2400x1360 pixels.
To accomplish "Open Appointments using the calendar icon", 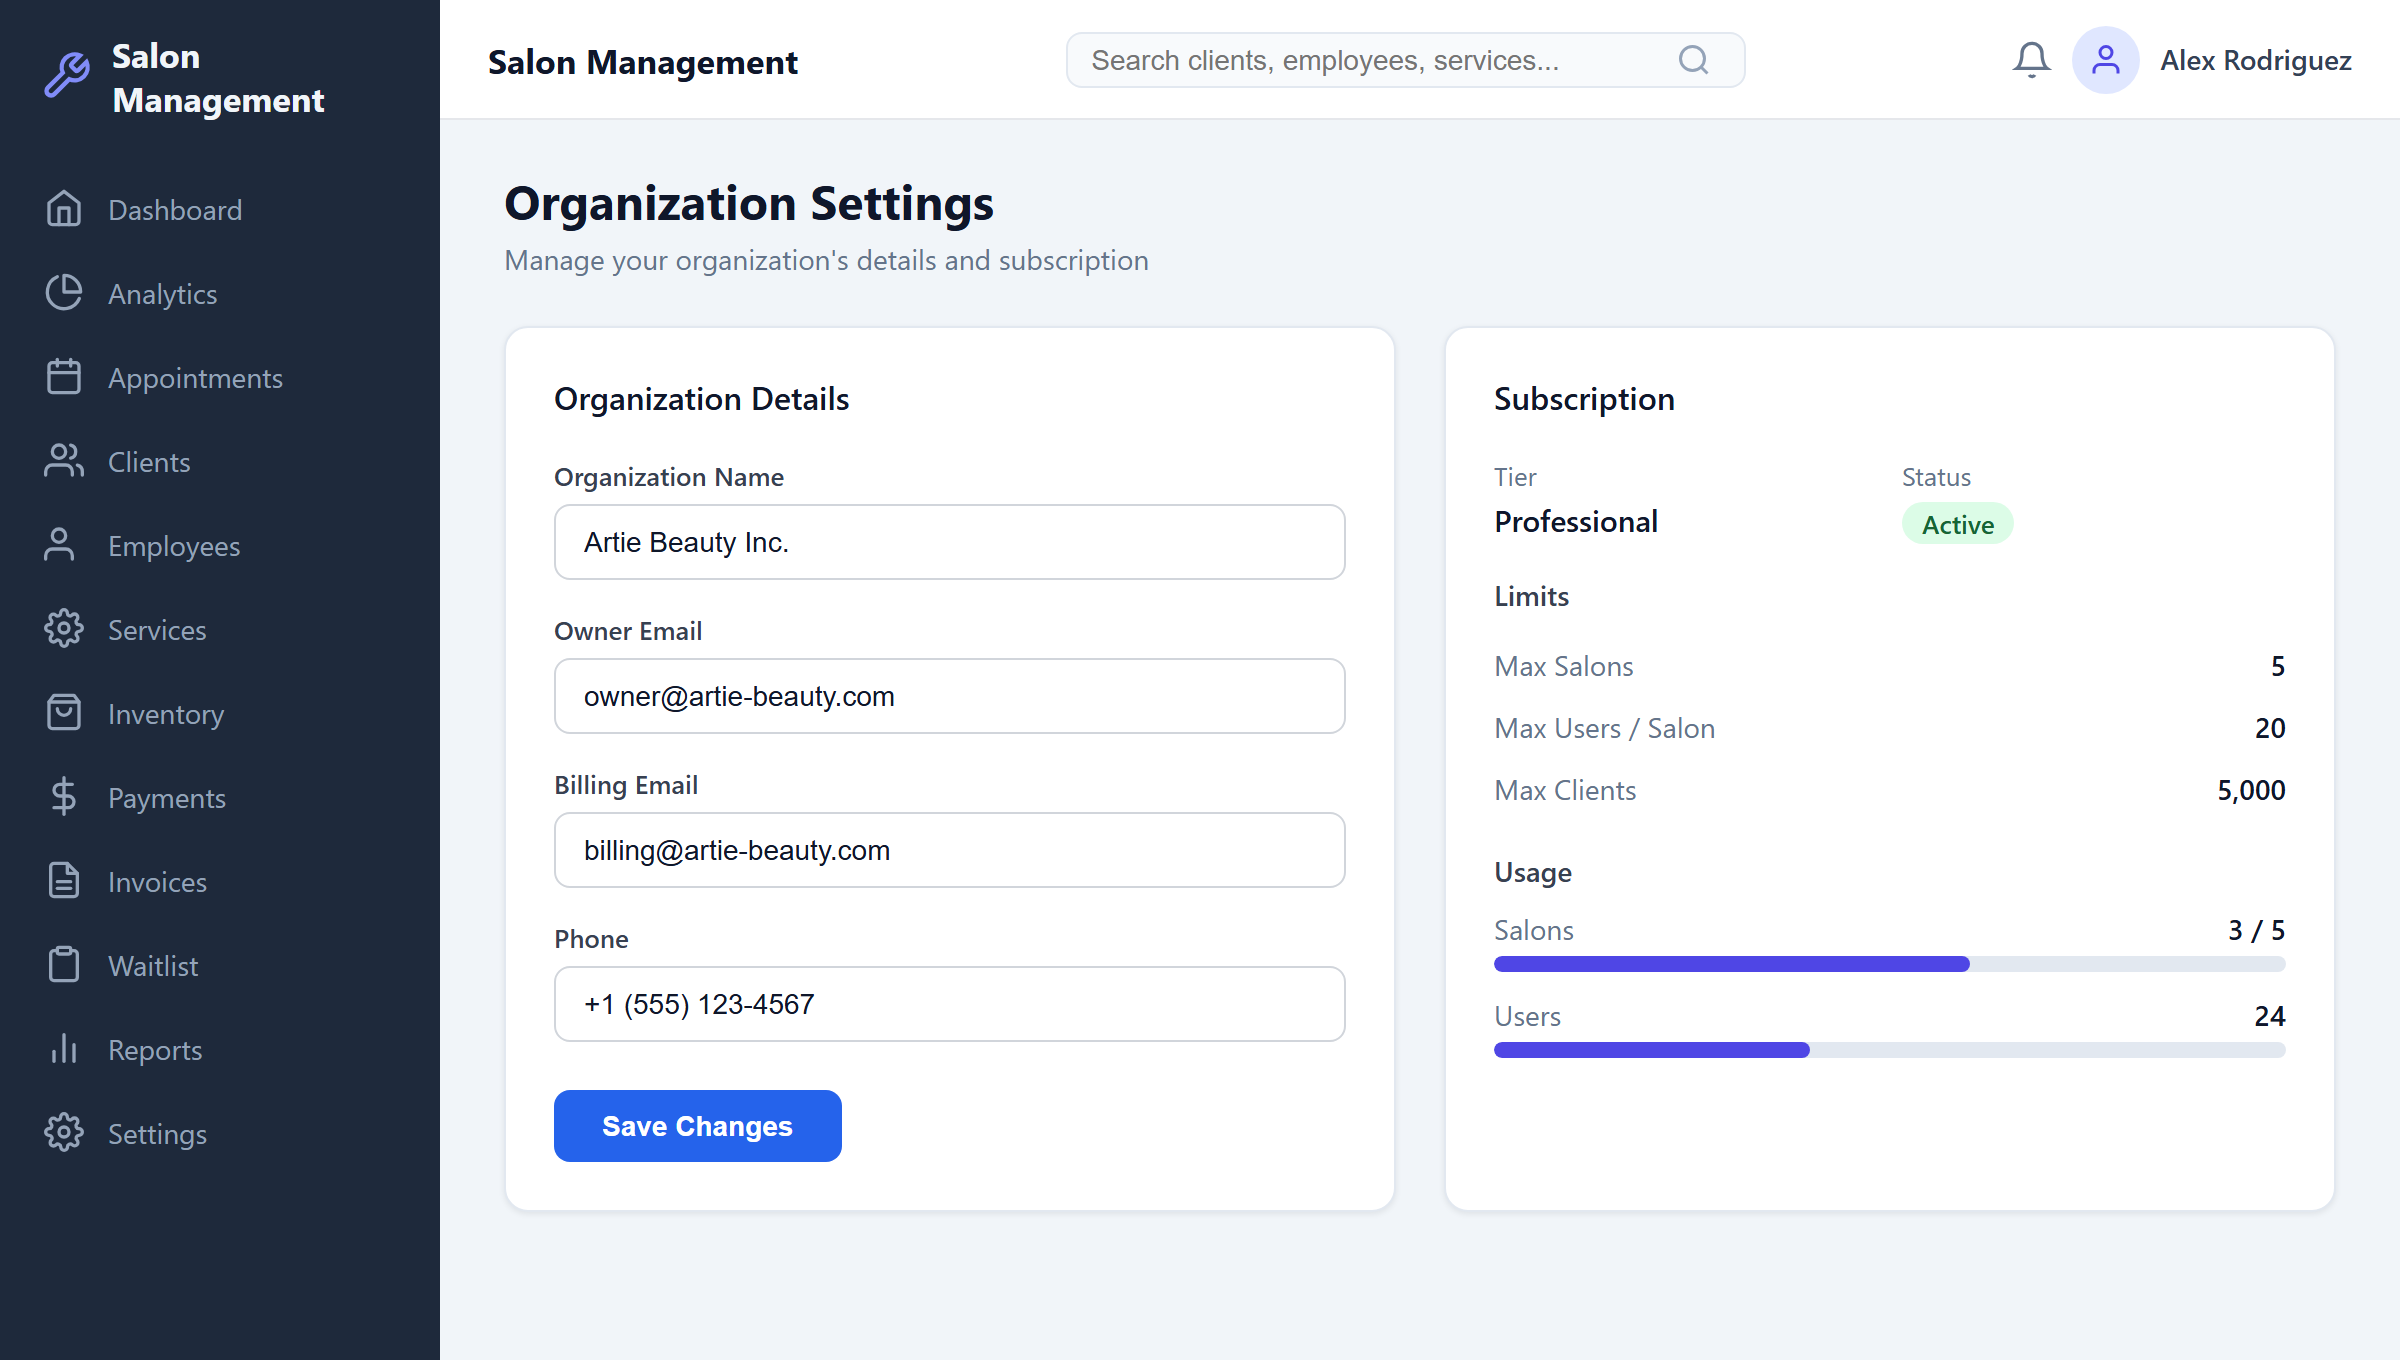I will [x=64, y=377].
